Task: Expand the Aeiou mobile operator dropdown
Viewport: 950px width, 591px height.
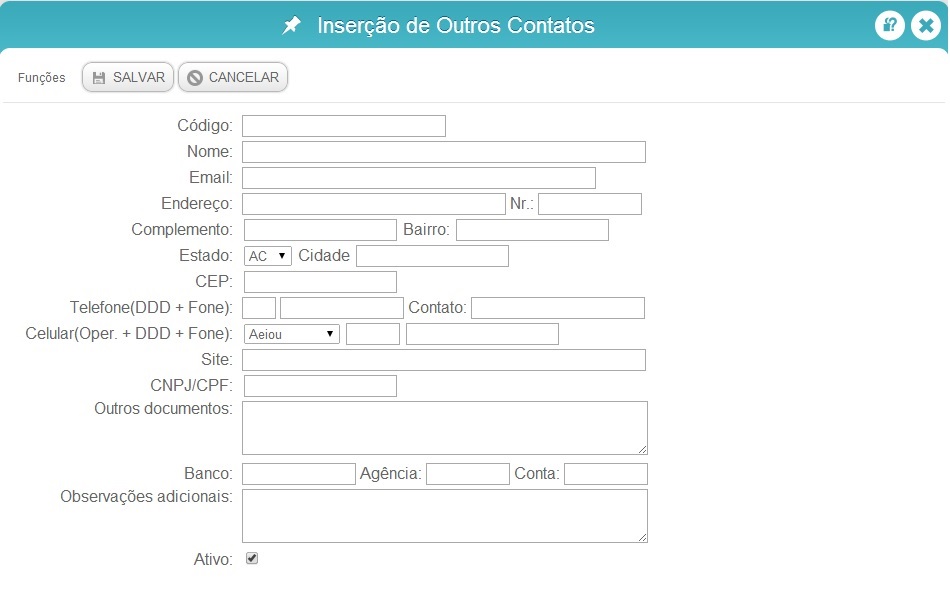Action: [292, 334]
